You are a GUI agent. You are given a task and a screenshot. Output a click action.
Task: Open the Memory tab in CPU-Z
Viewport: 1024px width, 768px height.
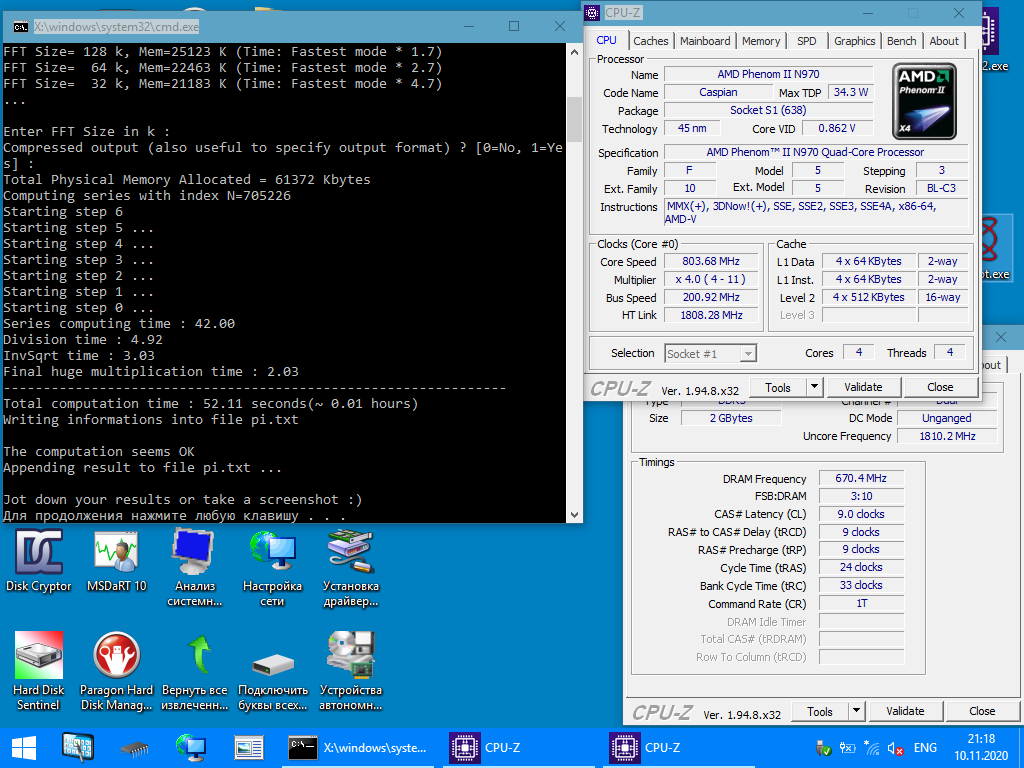pyautogui.click(x=761, y=41)
